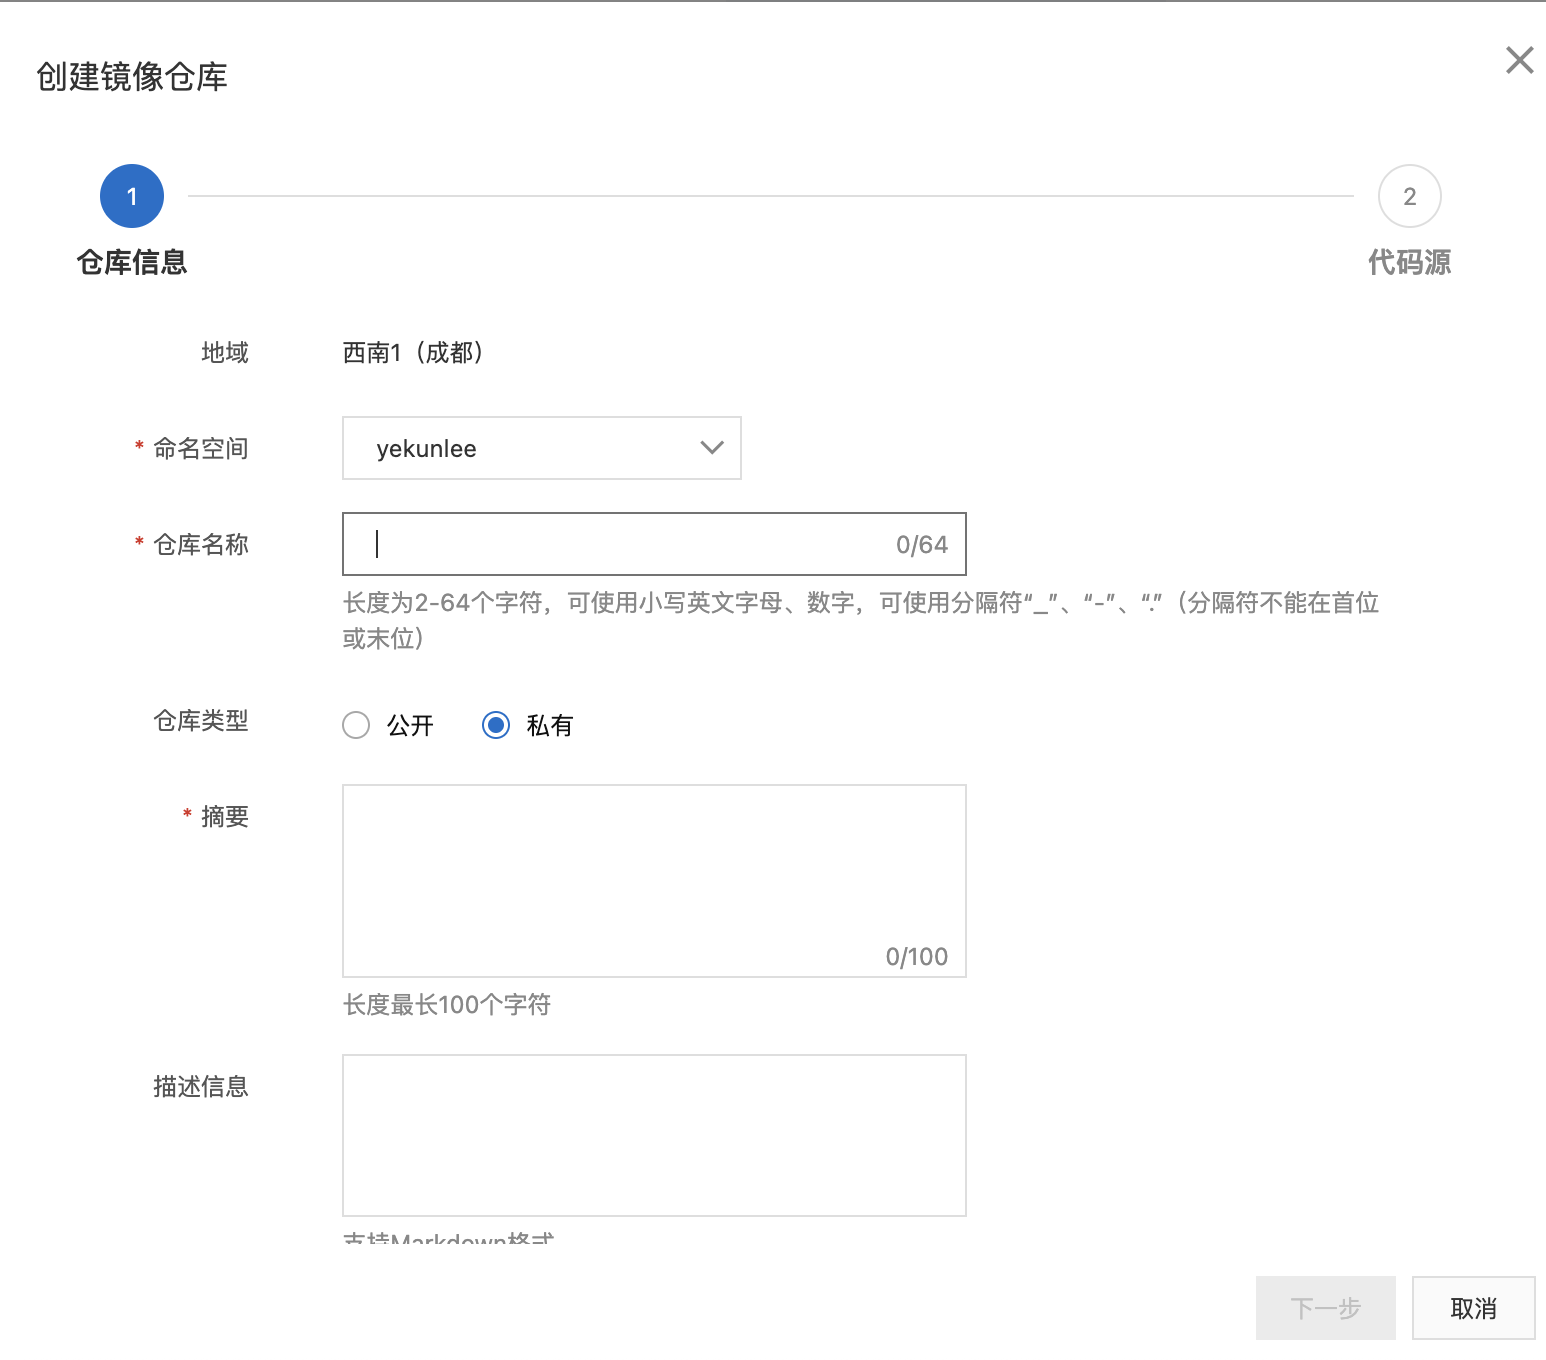This screenshot has height=1360, width=1546.
Task: Click the 公开 repository type label
Action: (410, 725)
